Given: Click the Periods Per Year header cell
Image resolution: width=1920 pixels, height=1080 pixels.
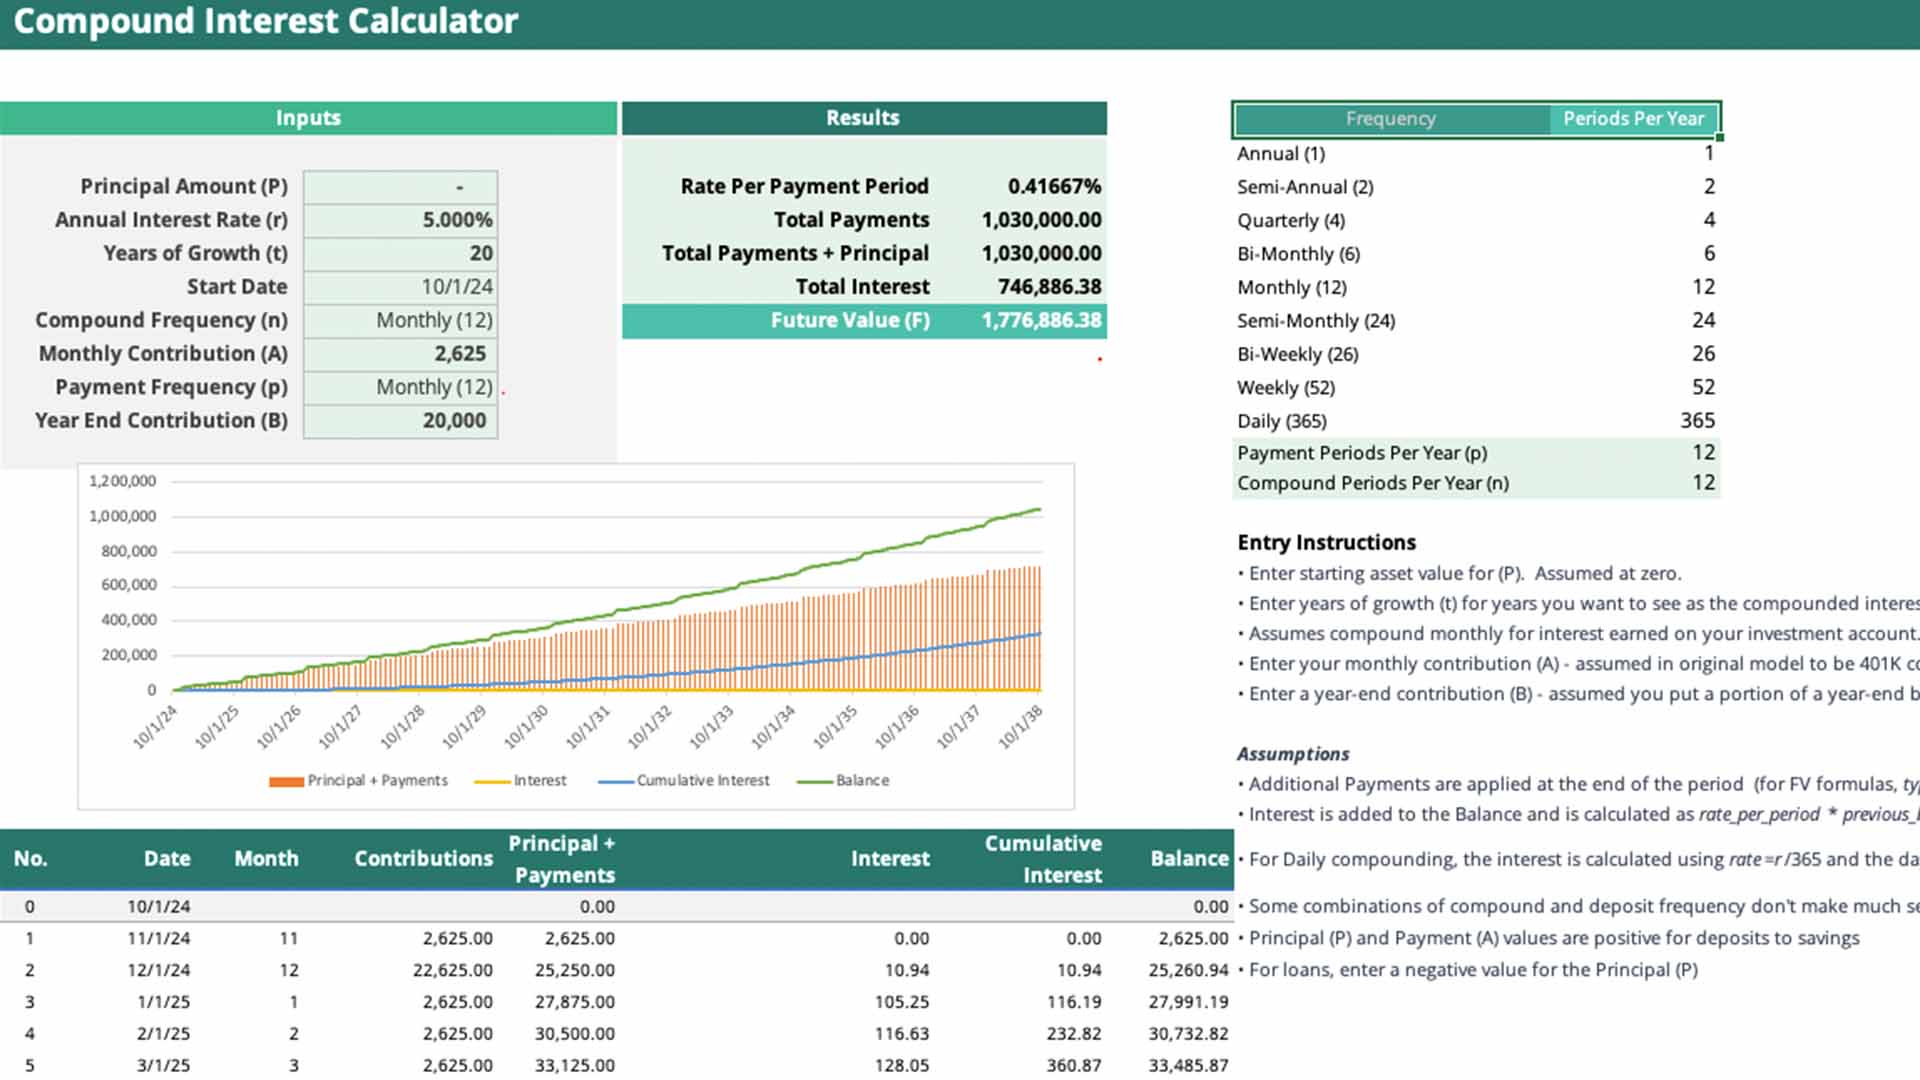Looking at the screenshot, I should click(1633, 119).
